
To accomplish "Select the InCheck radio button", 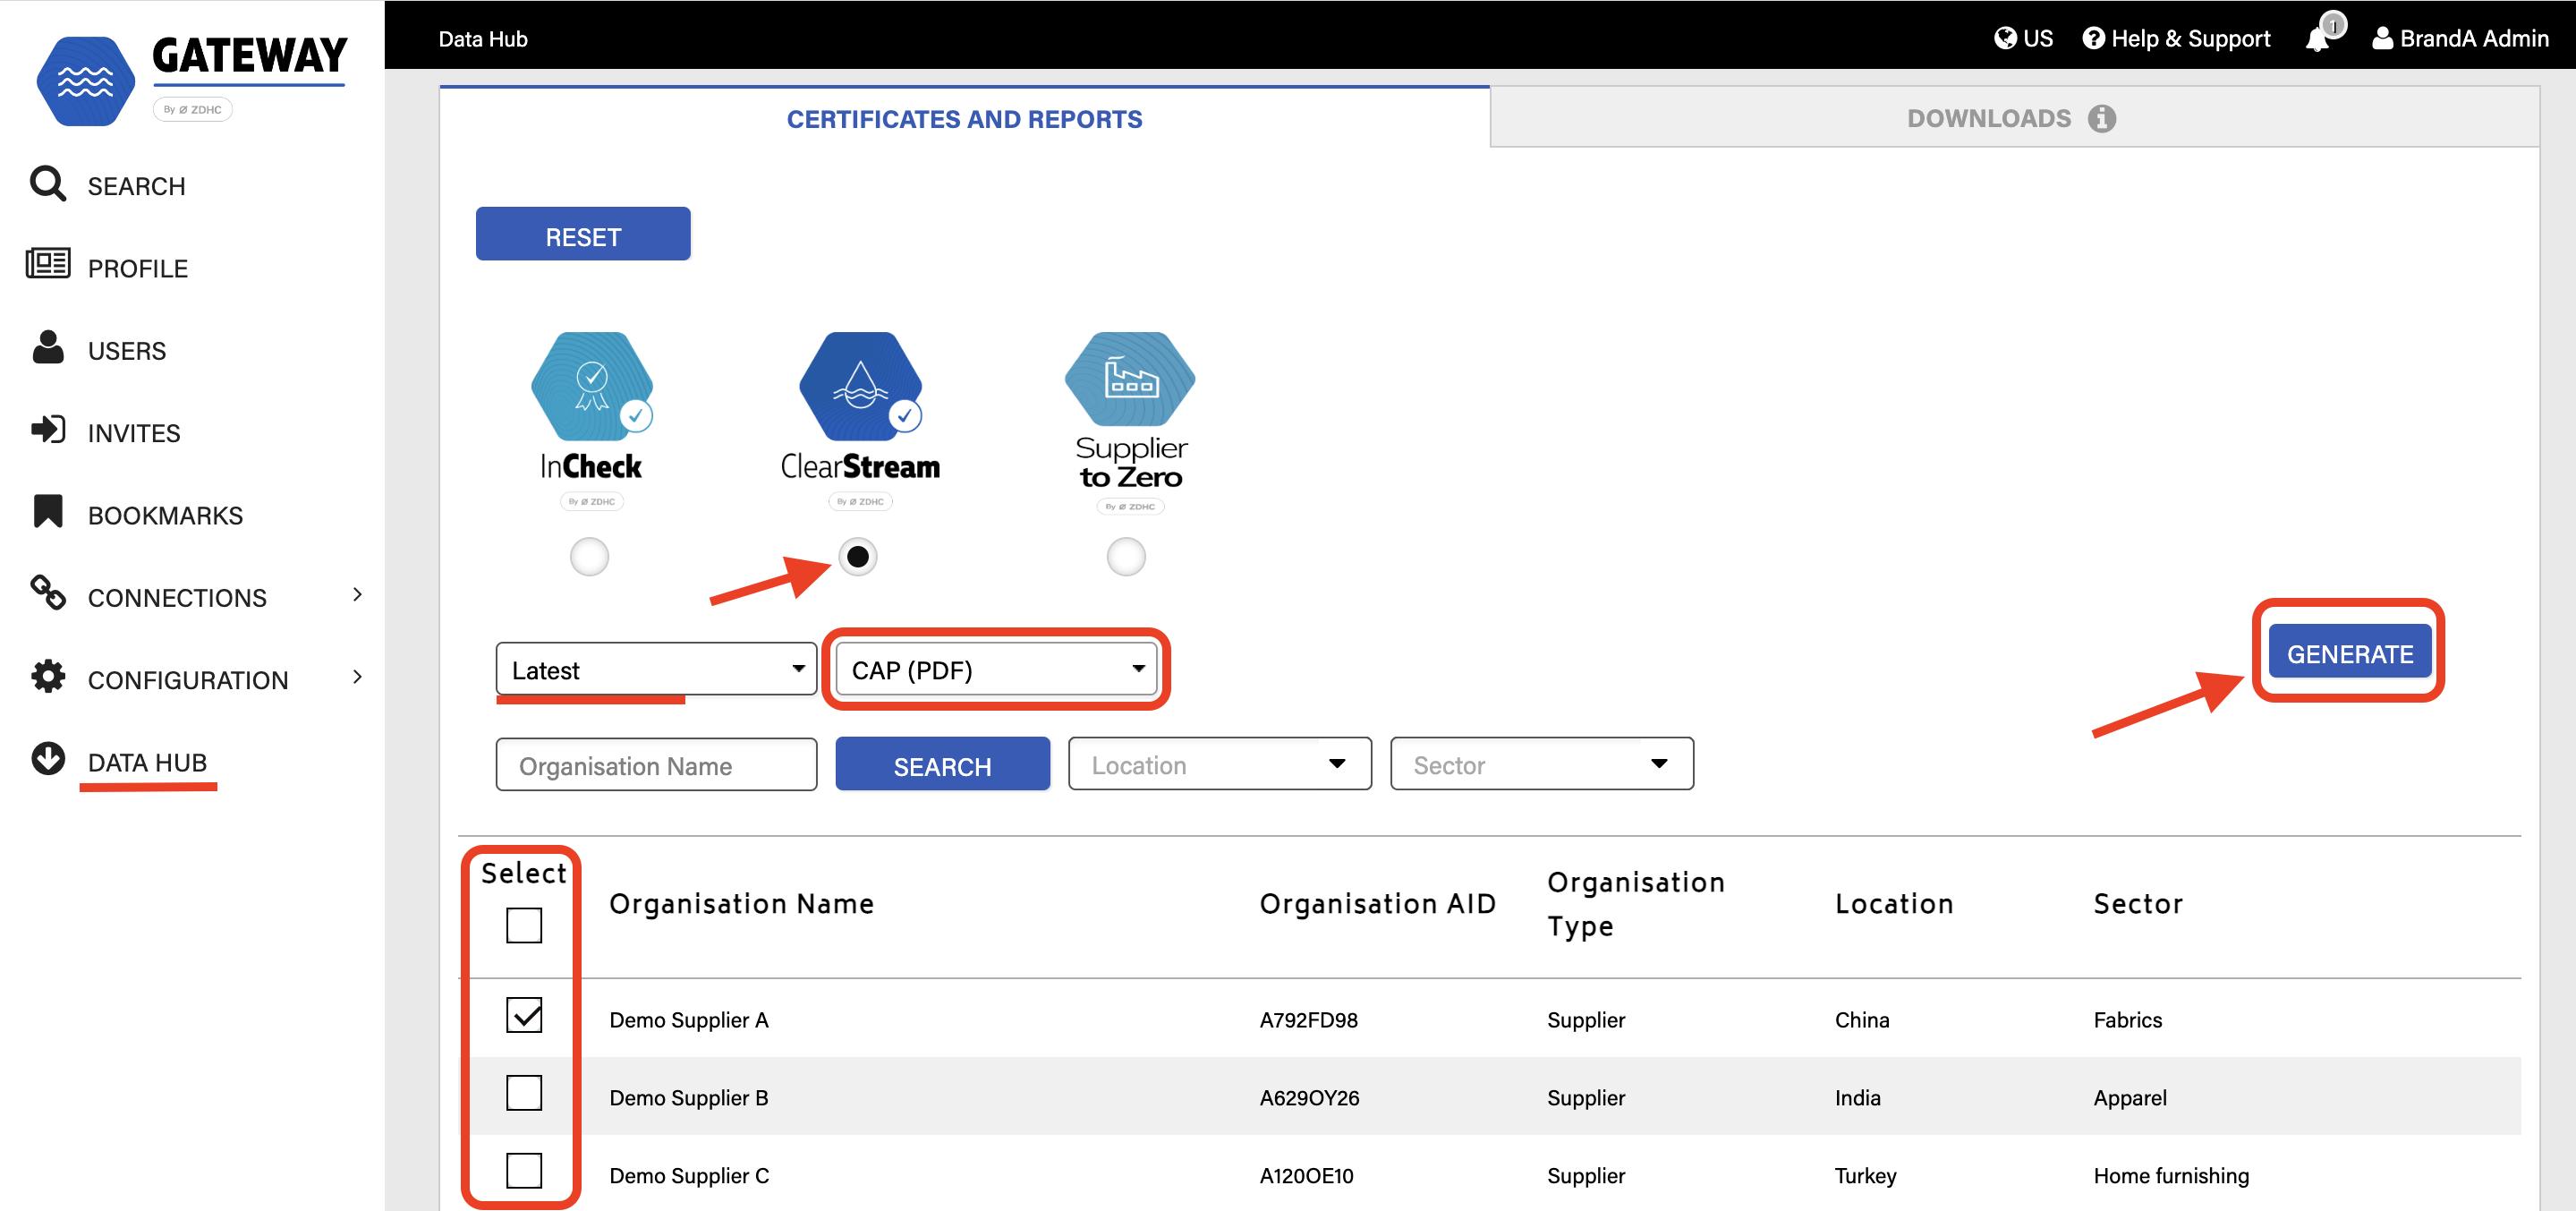I will point(589,557).
